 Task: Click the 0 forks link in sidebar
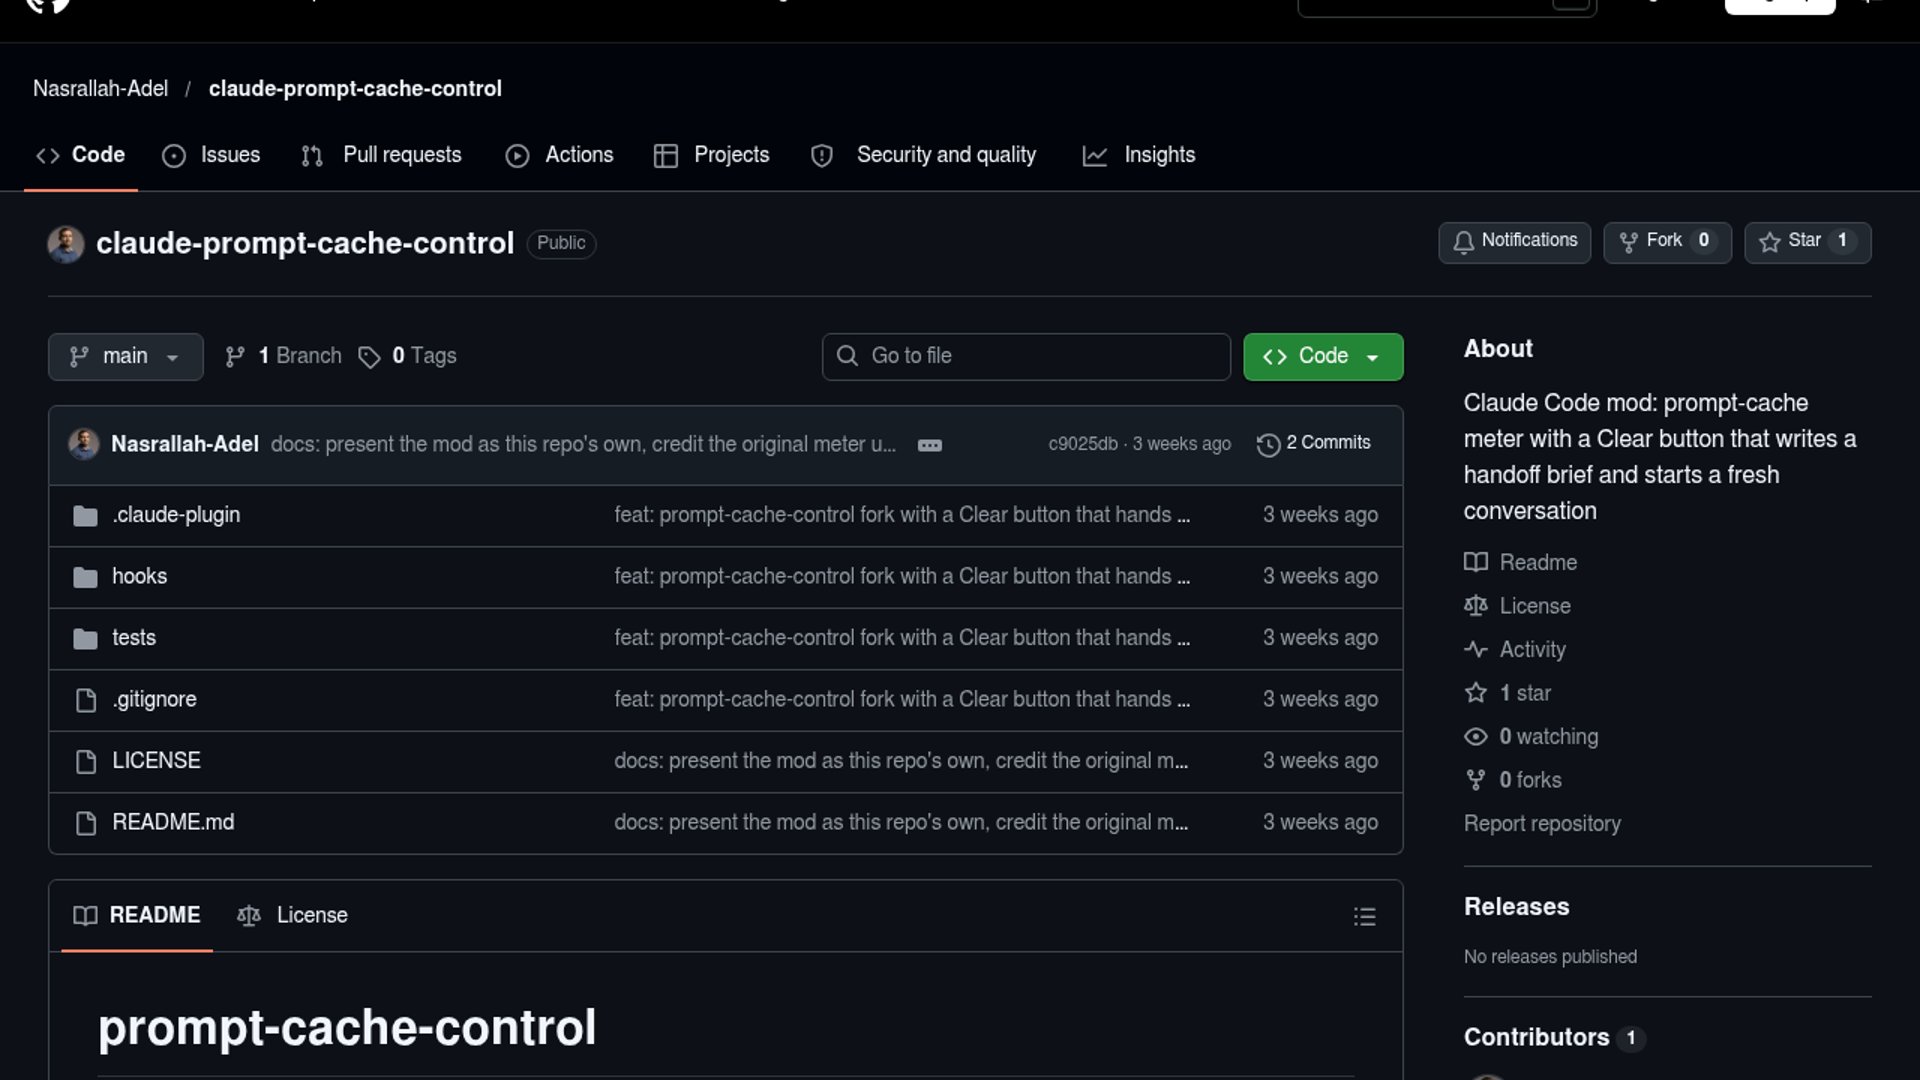pyautogui.click(x=1513, y=780)
